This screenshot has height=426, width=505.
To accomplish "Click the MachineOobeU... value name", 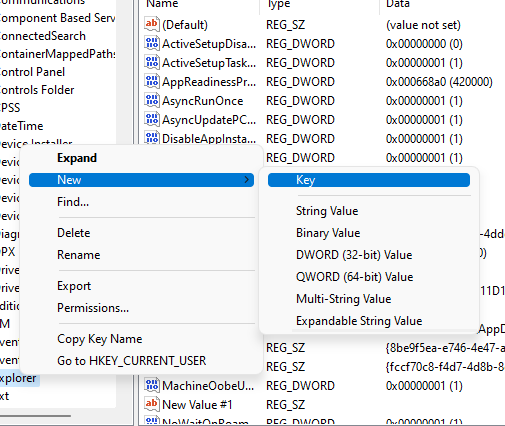I will click(208, 386).
